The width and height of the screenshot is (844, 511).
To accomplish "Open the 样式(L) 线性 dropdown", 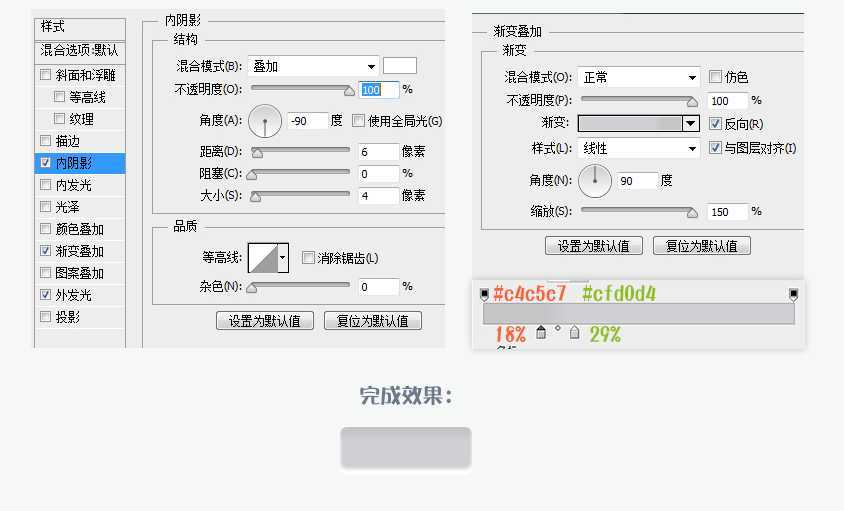I will pyautogui.click(x=640, y=148).
